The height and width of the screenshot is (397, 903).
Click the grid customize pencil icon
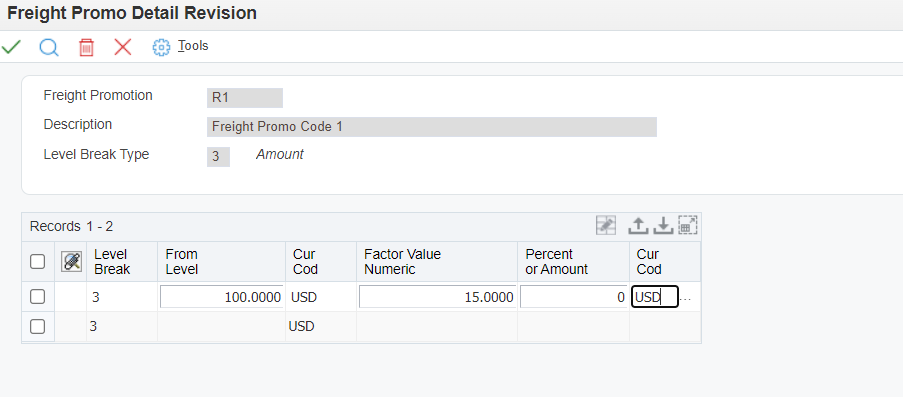(x=606, y=225)
